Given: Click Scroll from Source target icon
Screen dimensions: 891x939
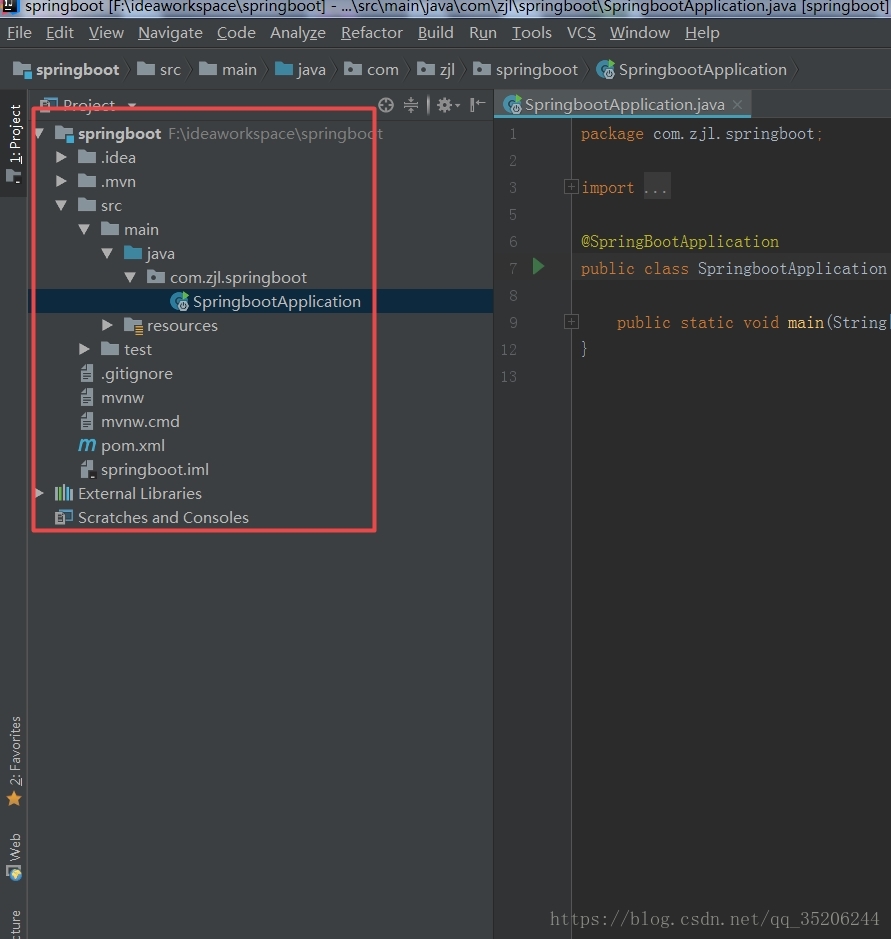Looking at the screenshot, I should (386, 105).
